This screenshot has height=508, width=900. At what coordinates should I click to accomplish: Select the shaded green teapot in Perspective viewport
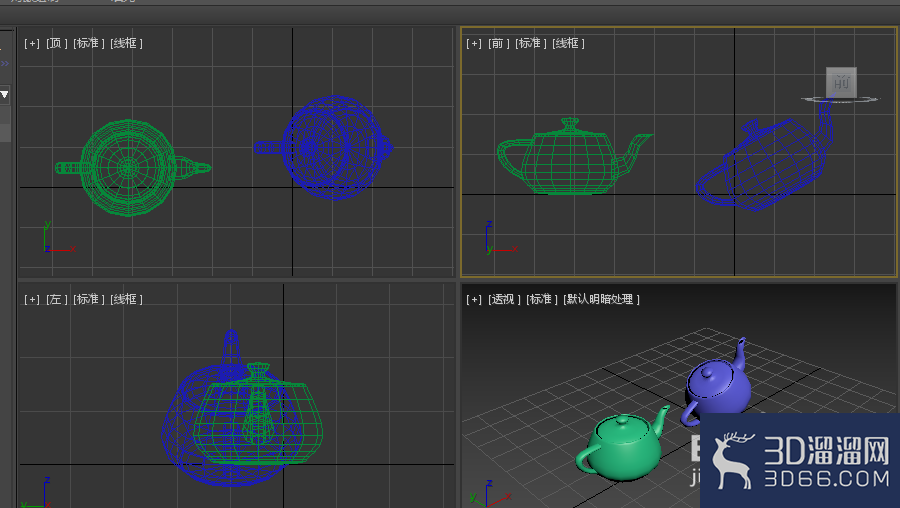[x=623, y=445]
